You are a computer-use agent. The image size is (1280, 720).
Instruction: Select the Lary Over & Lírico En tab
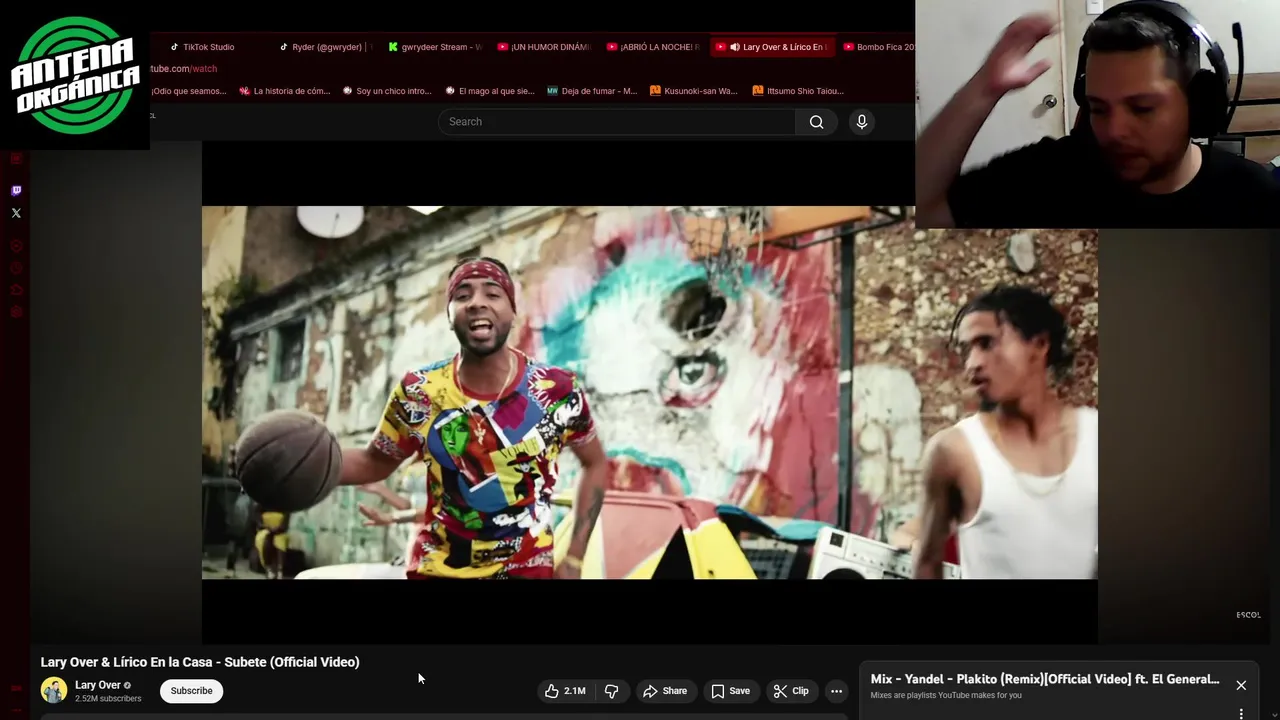pyautogui.click(x=772, y=47)
